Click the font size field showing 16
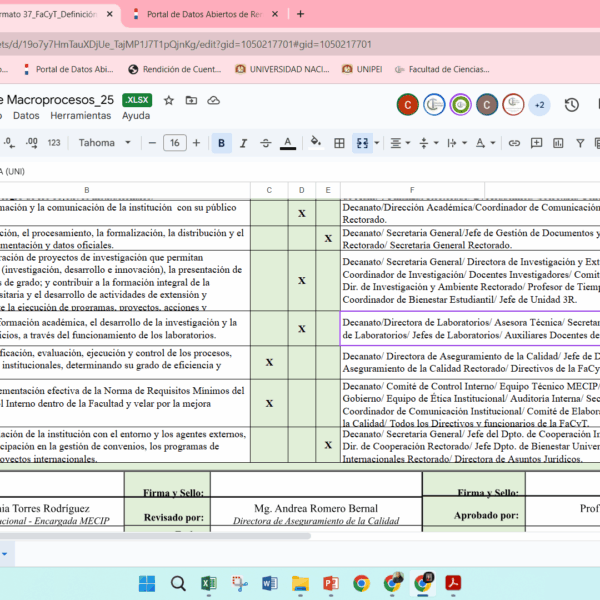This screenshot has height=600, width=600. coord(175,143)
